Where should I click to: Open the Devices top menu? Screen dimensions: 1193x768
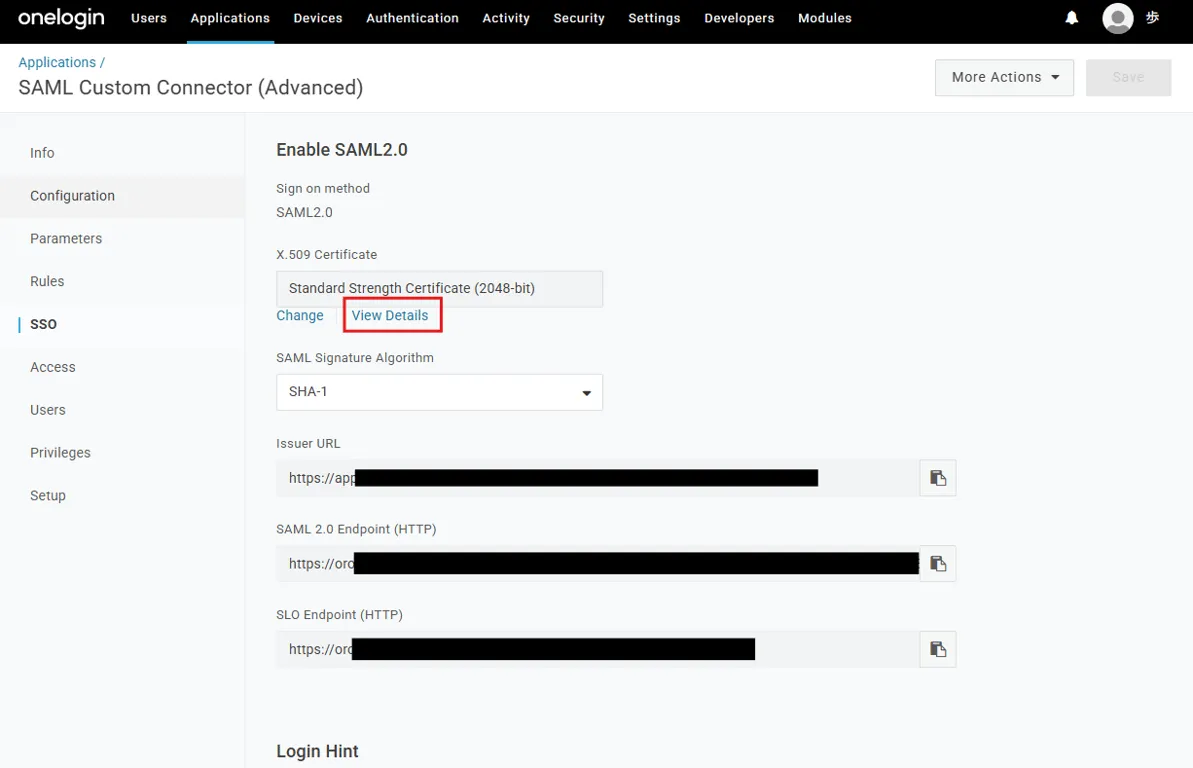(318, 18)
